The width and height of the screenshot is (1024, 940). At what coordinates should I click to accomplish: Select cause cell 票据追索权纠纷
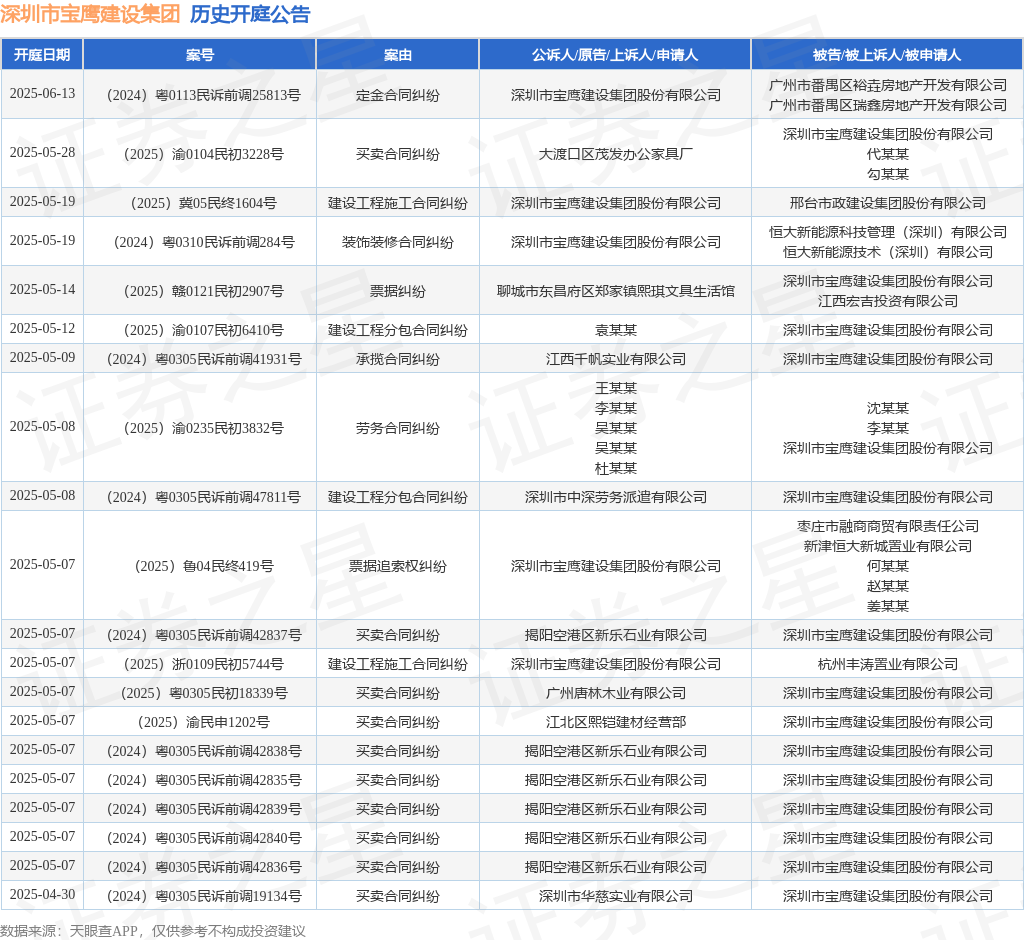click(x=398, y=566)
